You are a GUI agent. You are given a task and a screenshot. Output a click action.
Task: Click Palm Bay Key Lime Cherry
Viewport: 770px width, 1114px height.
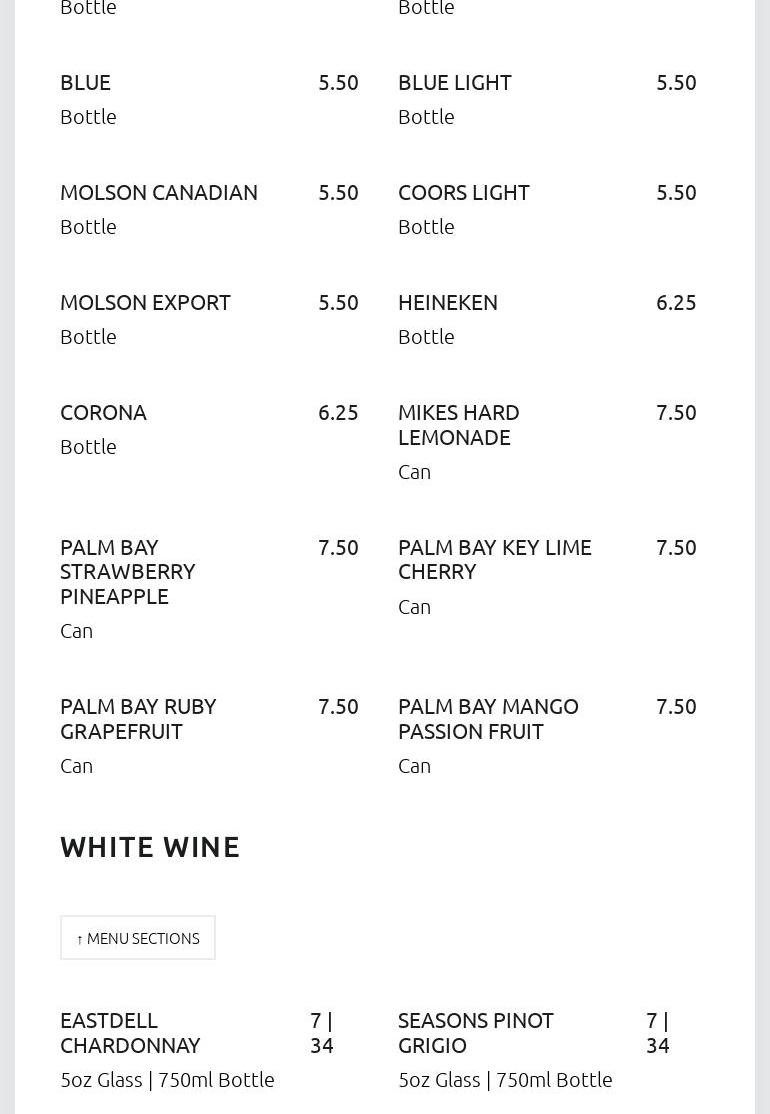click(x=495, y=559)
